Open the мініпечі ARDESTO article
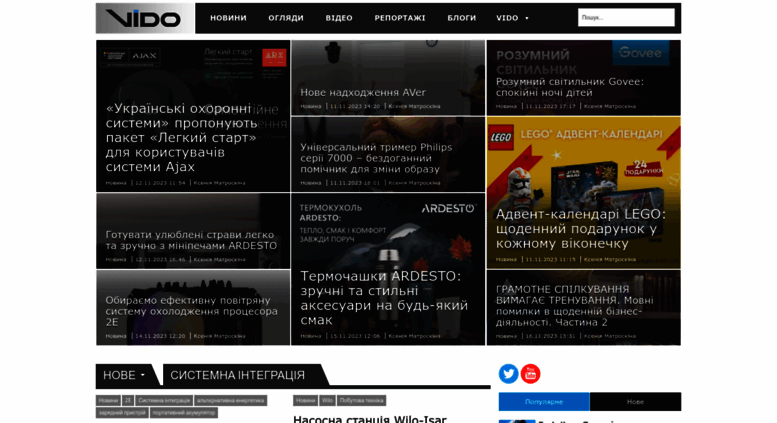The width and height of the screenshot is (777, 423). pyautogui.click(x=191, y=240)
